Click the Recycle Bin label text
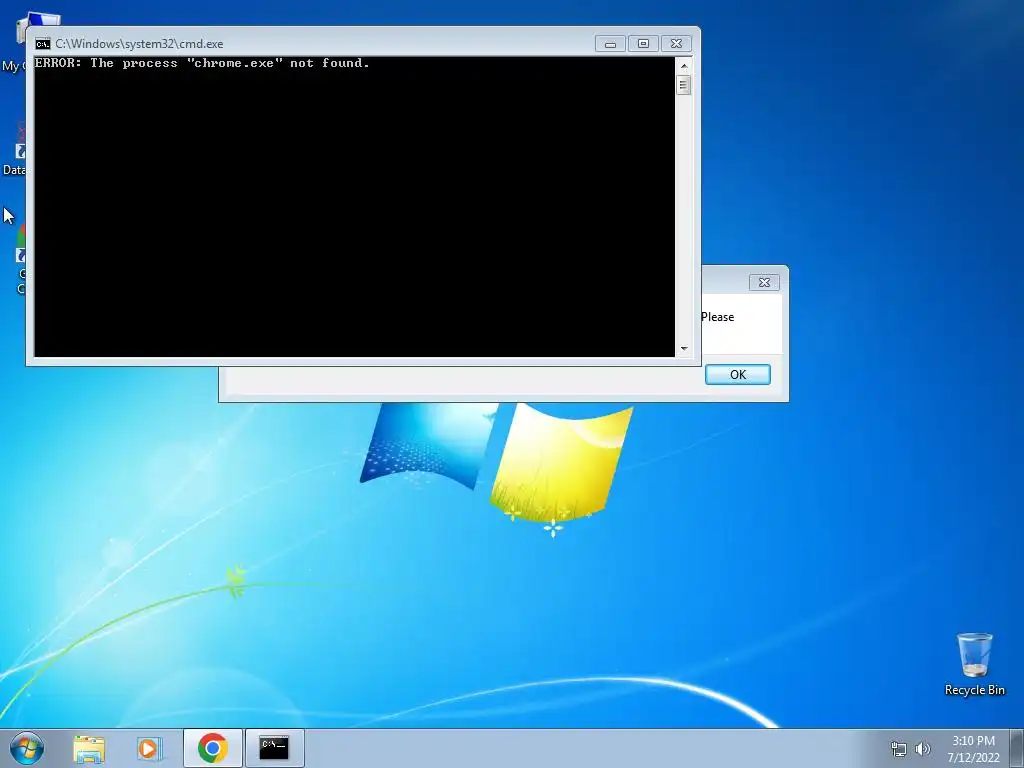This screenshot has width=1024, height=768. tap(974, 690)
